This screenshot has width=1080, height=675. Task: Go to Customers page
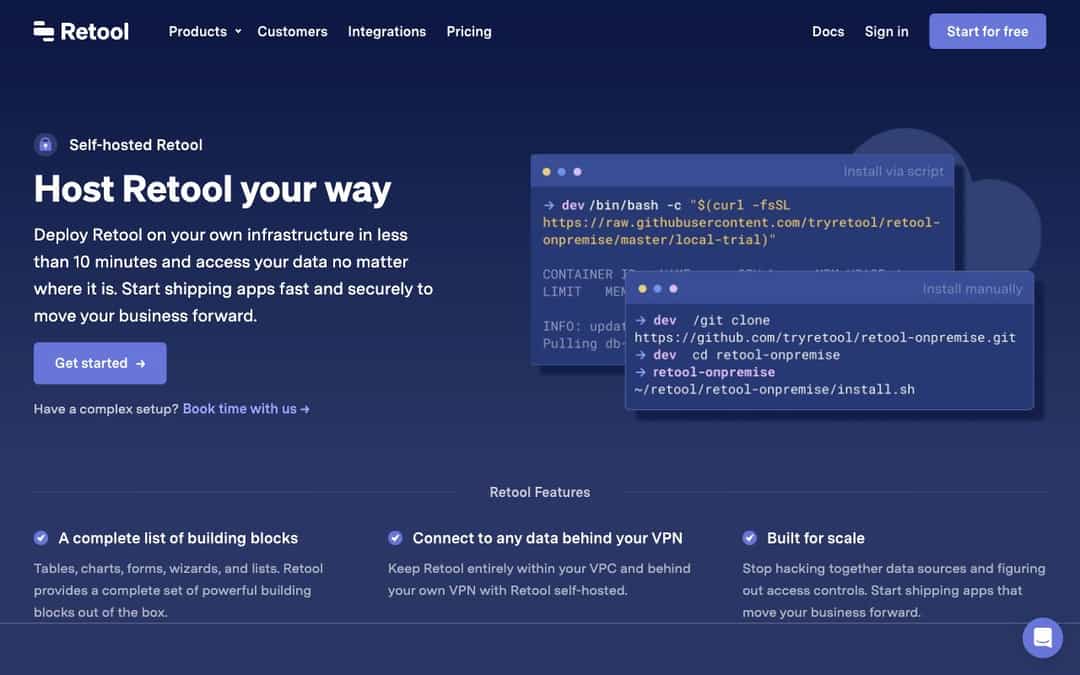tap(292, 31)
